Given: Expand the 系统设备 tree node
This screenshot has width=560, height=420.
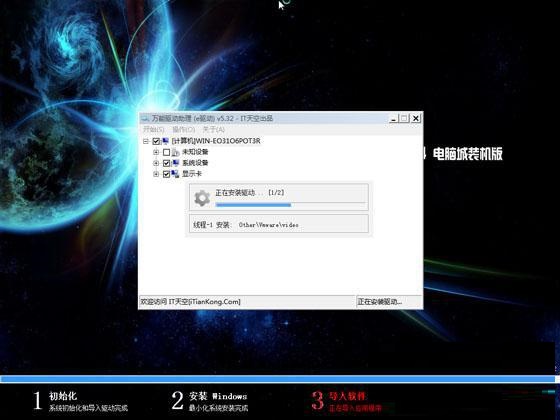Looking at the screenshot, I should (156, 163).
